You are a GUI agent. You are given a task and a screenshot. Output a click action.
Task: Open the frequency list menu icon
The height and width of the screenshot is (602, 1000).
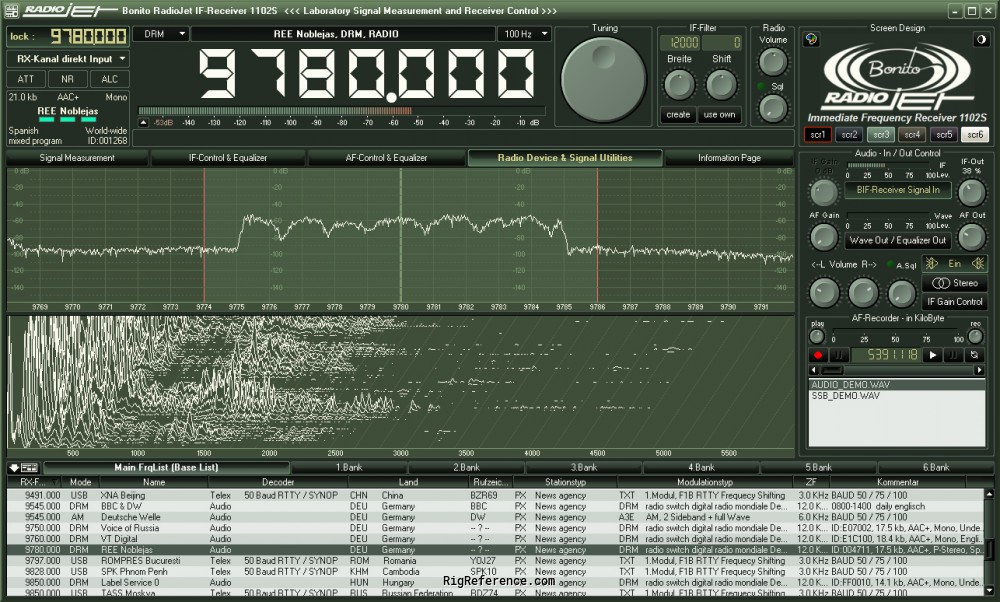(24, 467)
